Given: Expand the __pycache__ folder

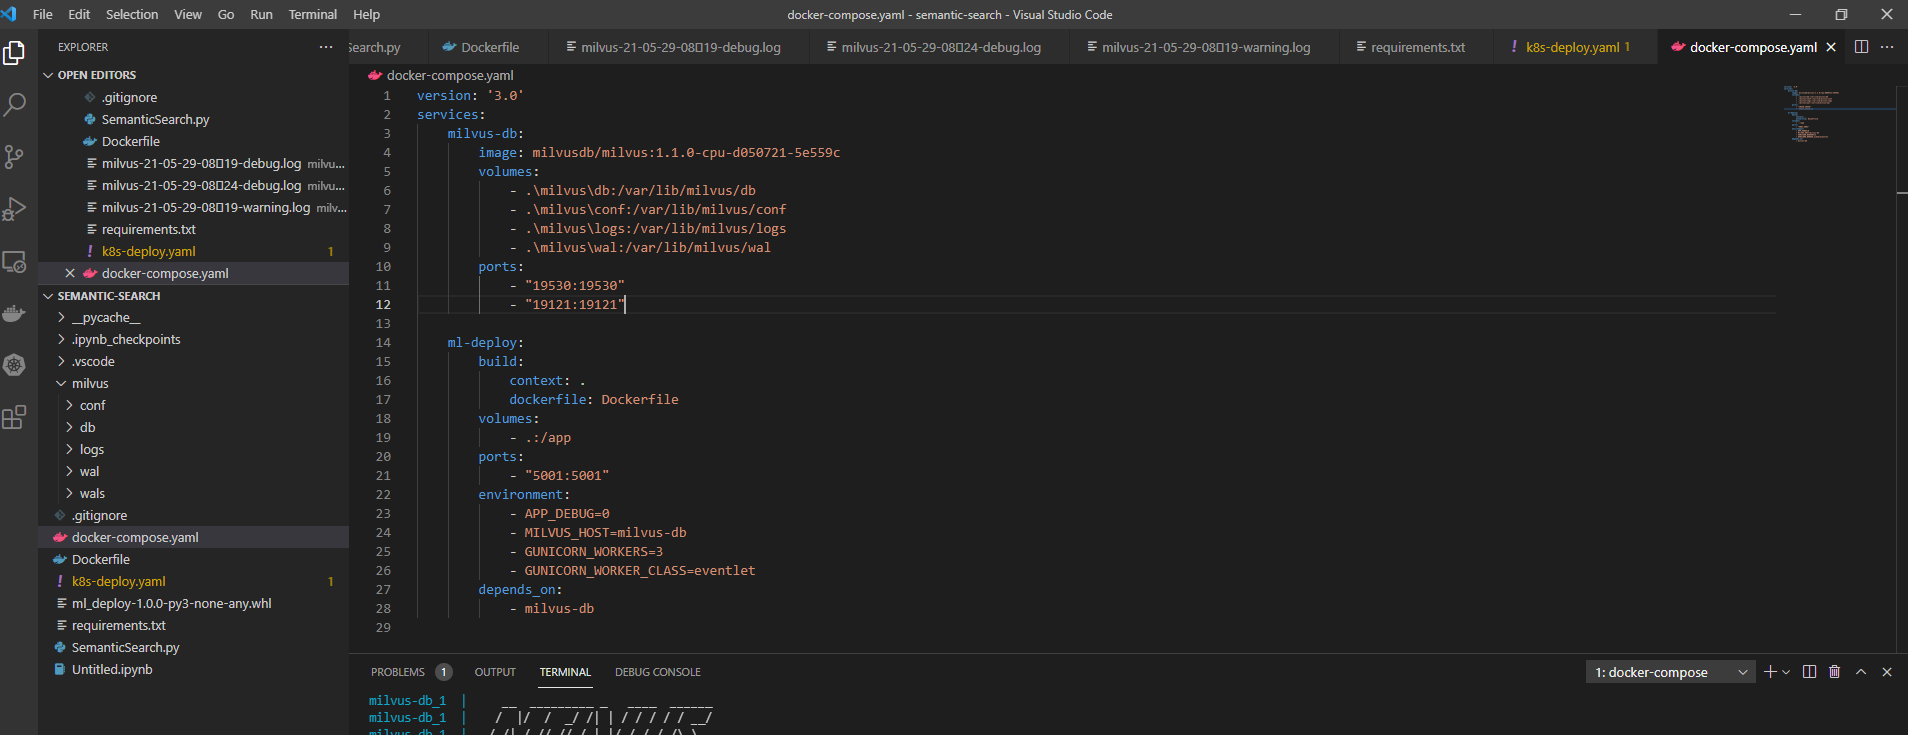Looking at the screenshot, I should (61, 317).
